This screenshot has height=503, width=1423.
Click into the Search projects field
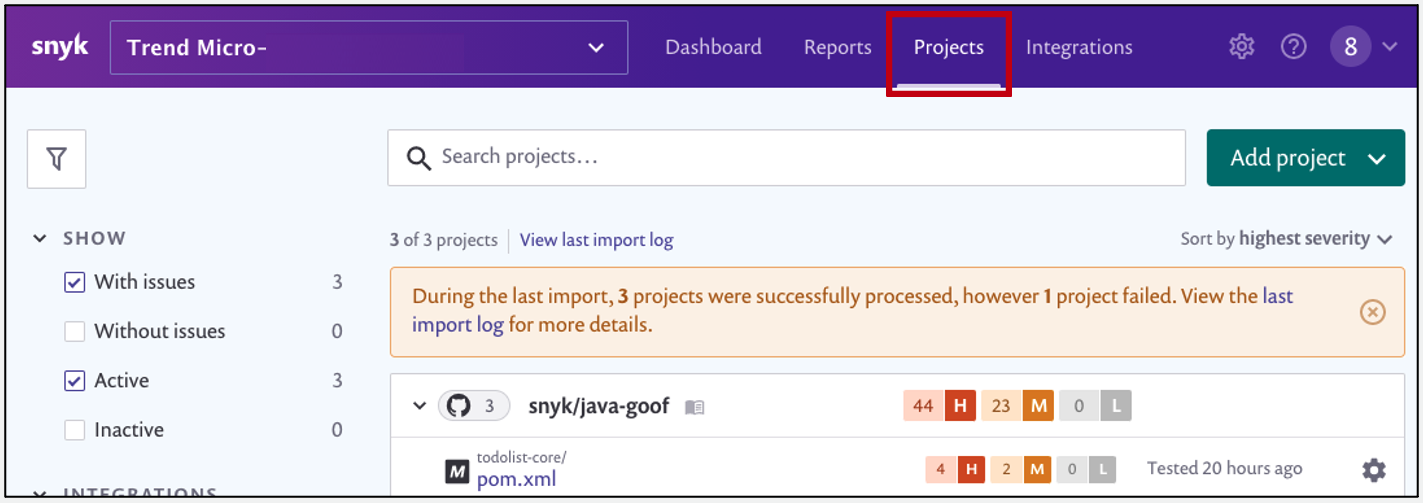coord(786,157)
